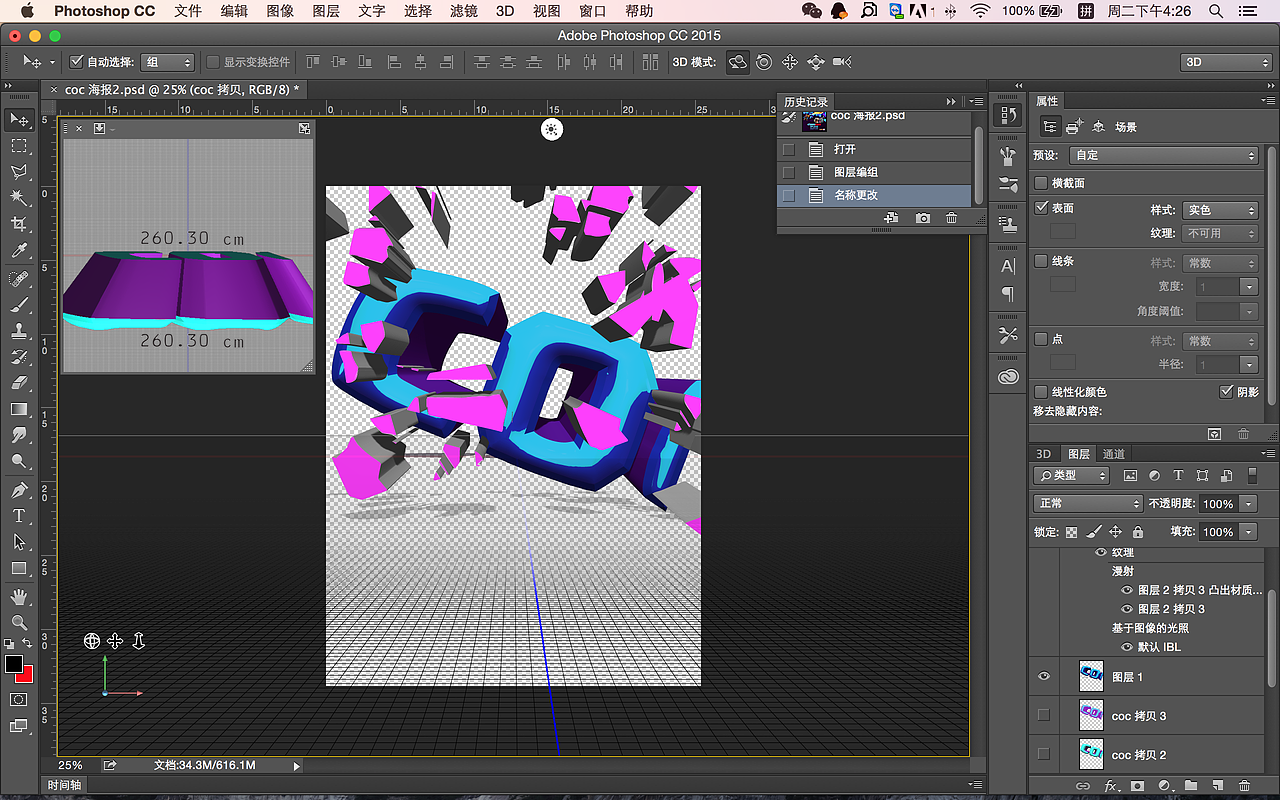The height and width of the screenshot is (800, 1280).
Task: Create a new group in Layers panel
Action: pos(1190,786)
